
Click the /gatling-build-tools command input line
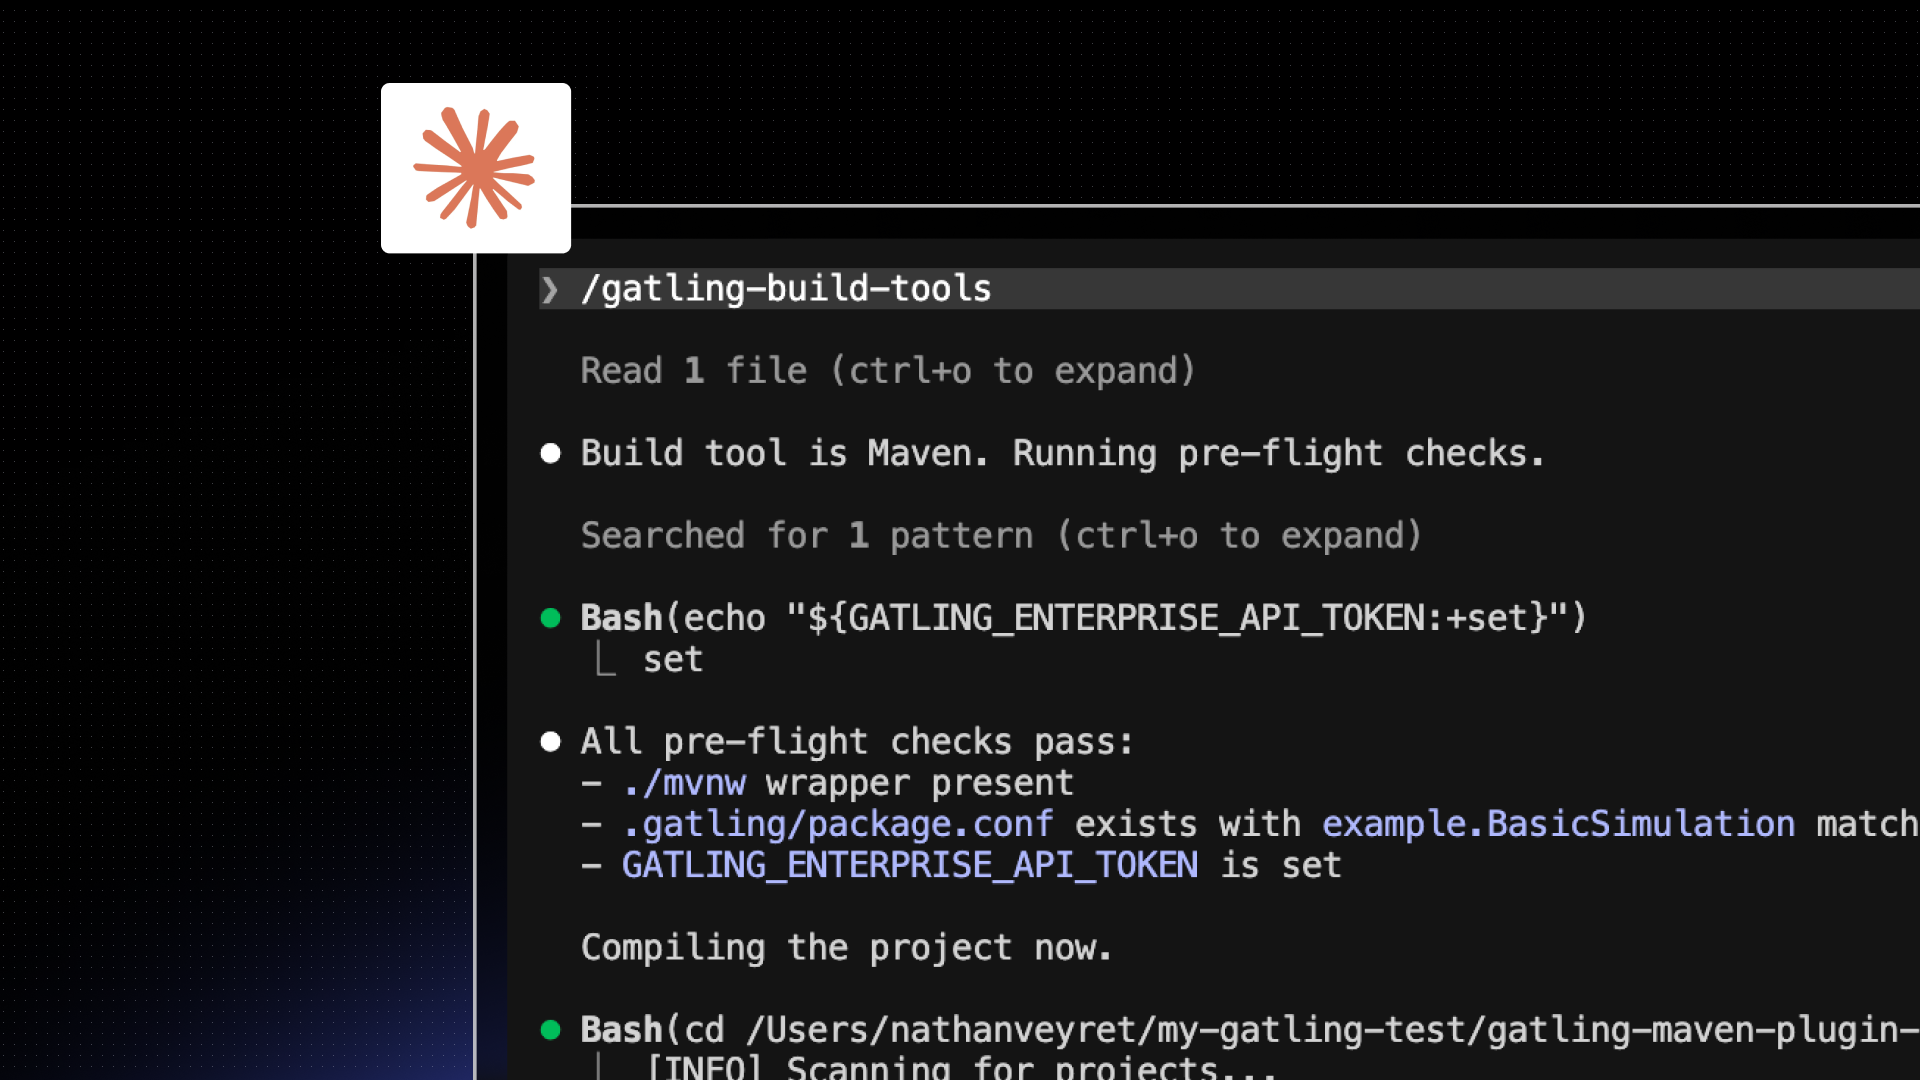click(786, 289)
